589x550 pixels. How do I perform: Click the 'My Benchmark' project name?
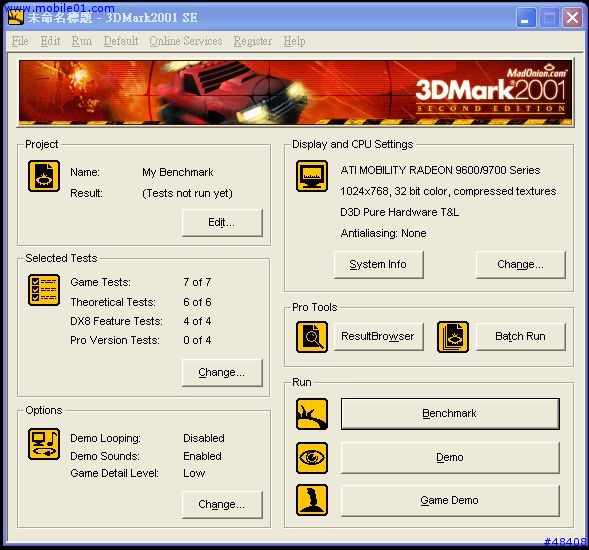(x=178, y=172)
